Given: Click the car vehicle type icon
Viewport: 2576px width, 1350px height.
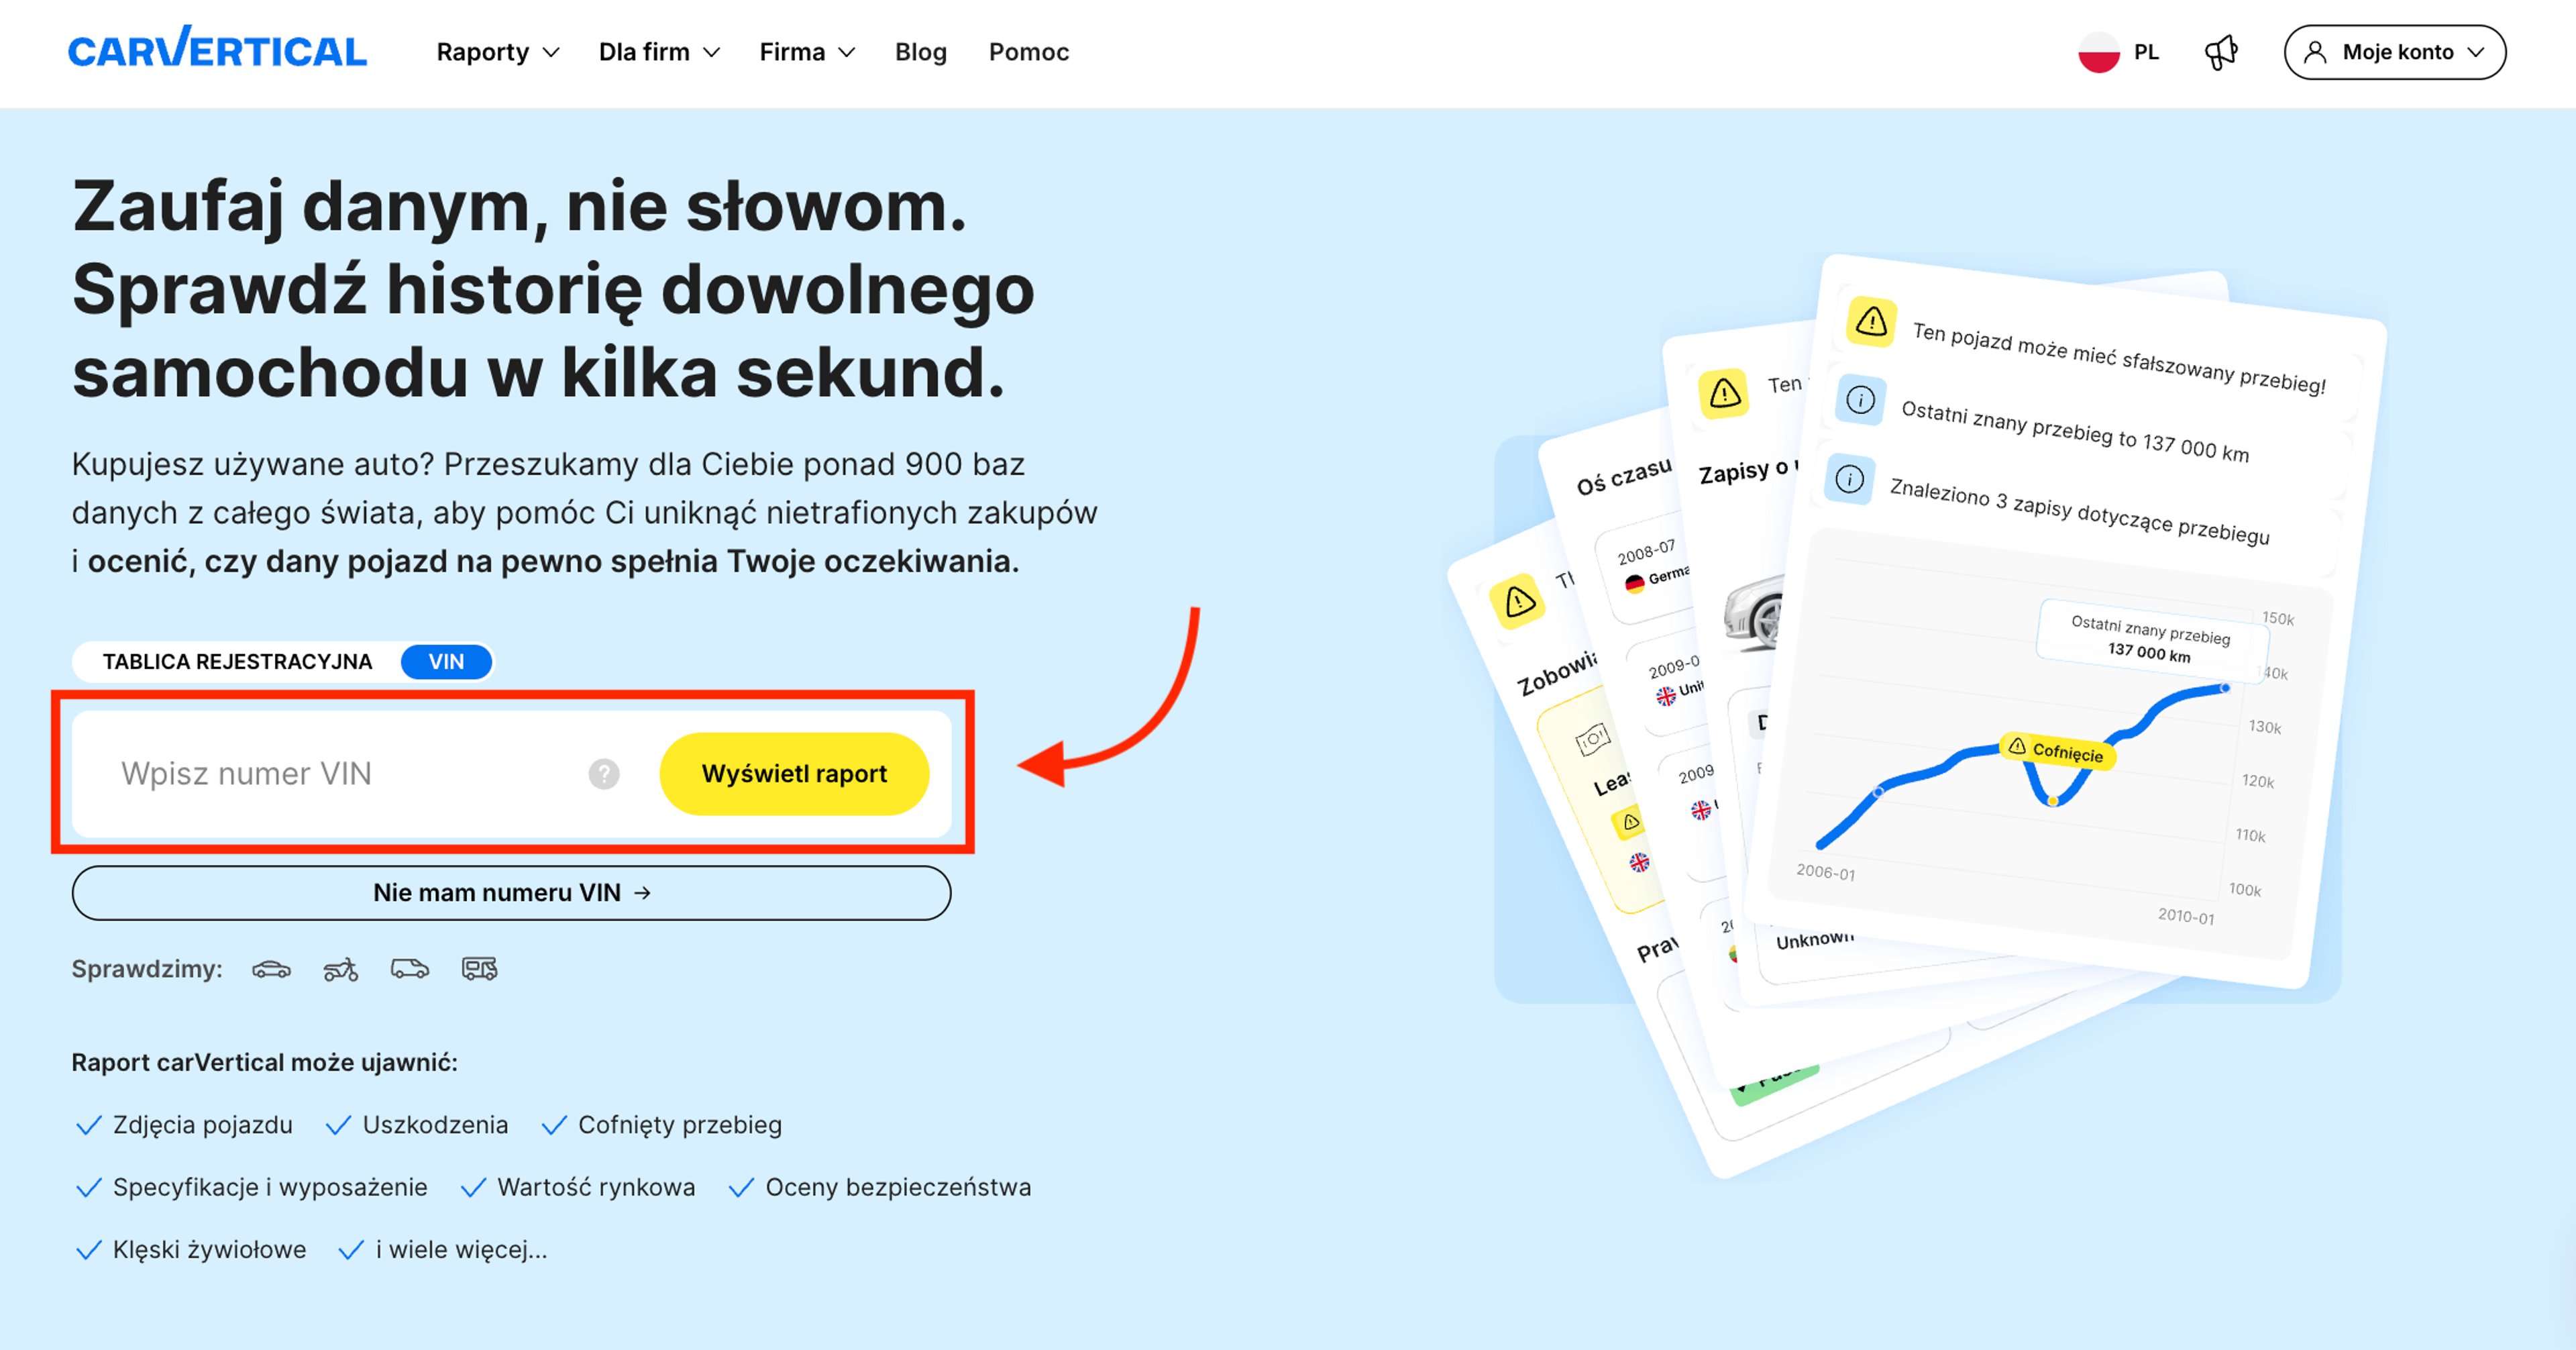Looking at the screenshot, I should pos(271,969).
